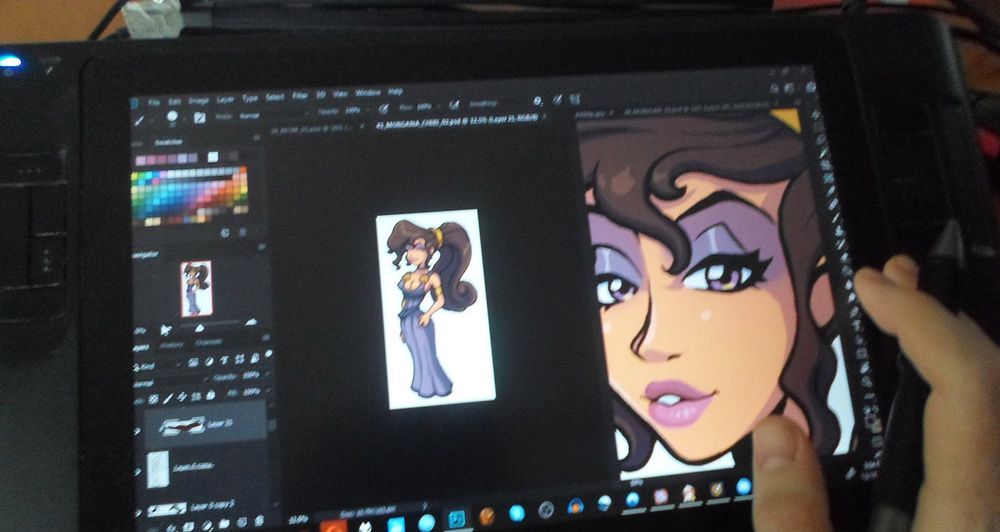The image size is (1000, 532).
Task: Filter layers by smart objects icon
Action: [x=254, y=358]
